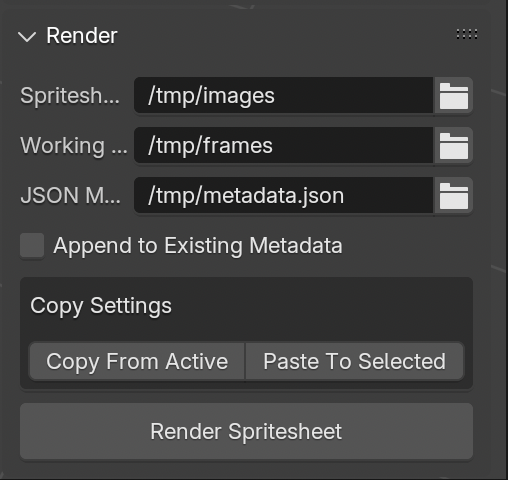508x480 pixels.
Task: Click the truncated 'Spritesh...' property label
Action: coord(70,96)
